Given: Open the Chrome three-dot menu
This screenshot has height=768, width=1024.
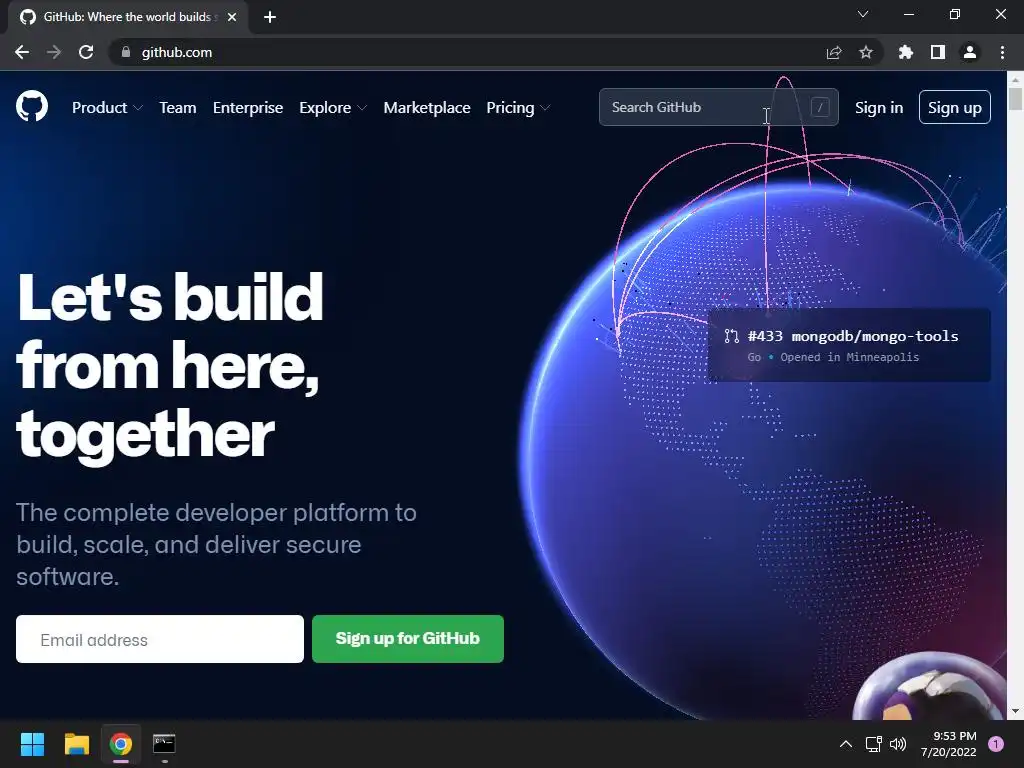Looking at the screenshot, I should click(x=1002, y=52).
